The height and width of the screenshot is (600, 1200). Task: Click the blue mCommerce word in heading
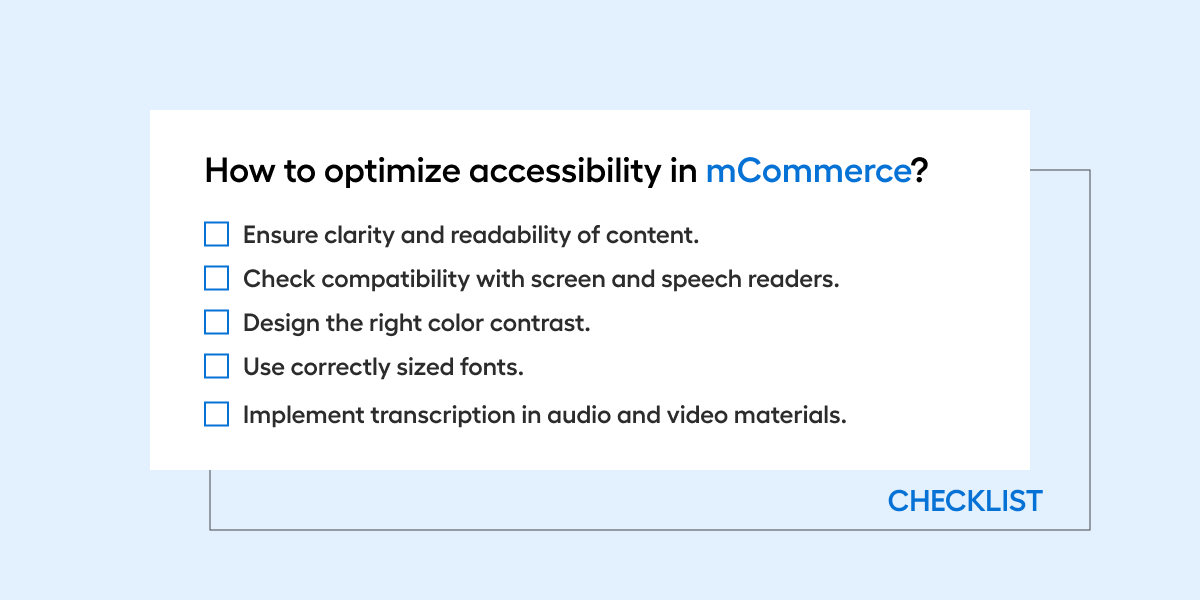coord(808,171)
